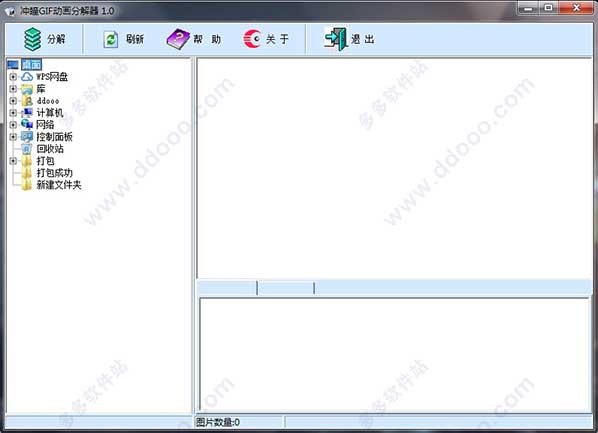Select the 新建文件夹 tree label

59,185
